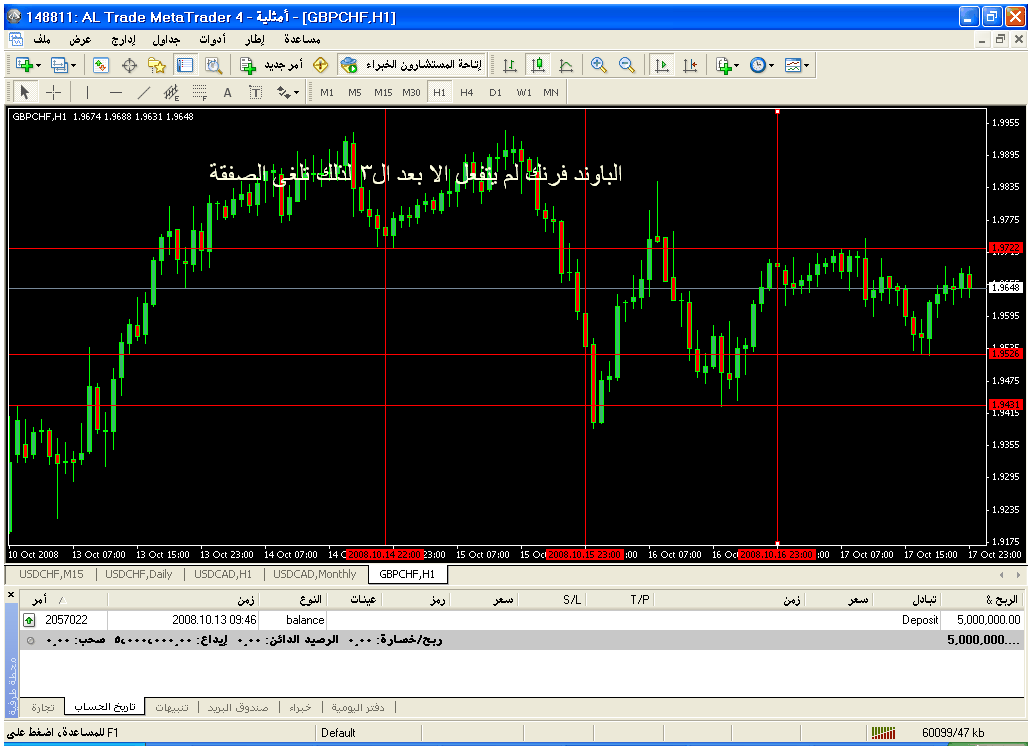Expand the new chart dropdown arrow
Viewport: 1032px width, 746px height.
pyautogui.click(x=38, y=65)
